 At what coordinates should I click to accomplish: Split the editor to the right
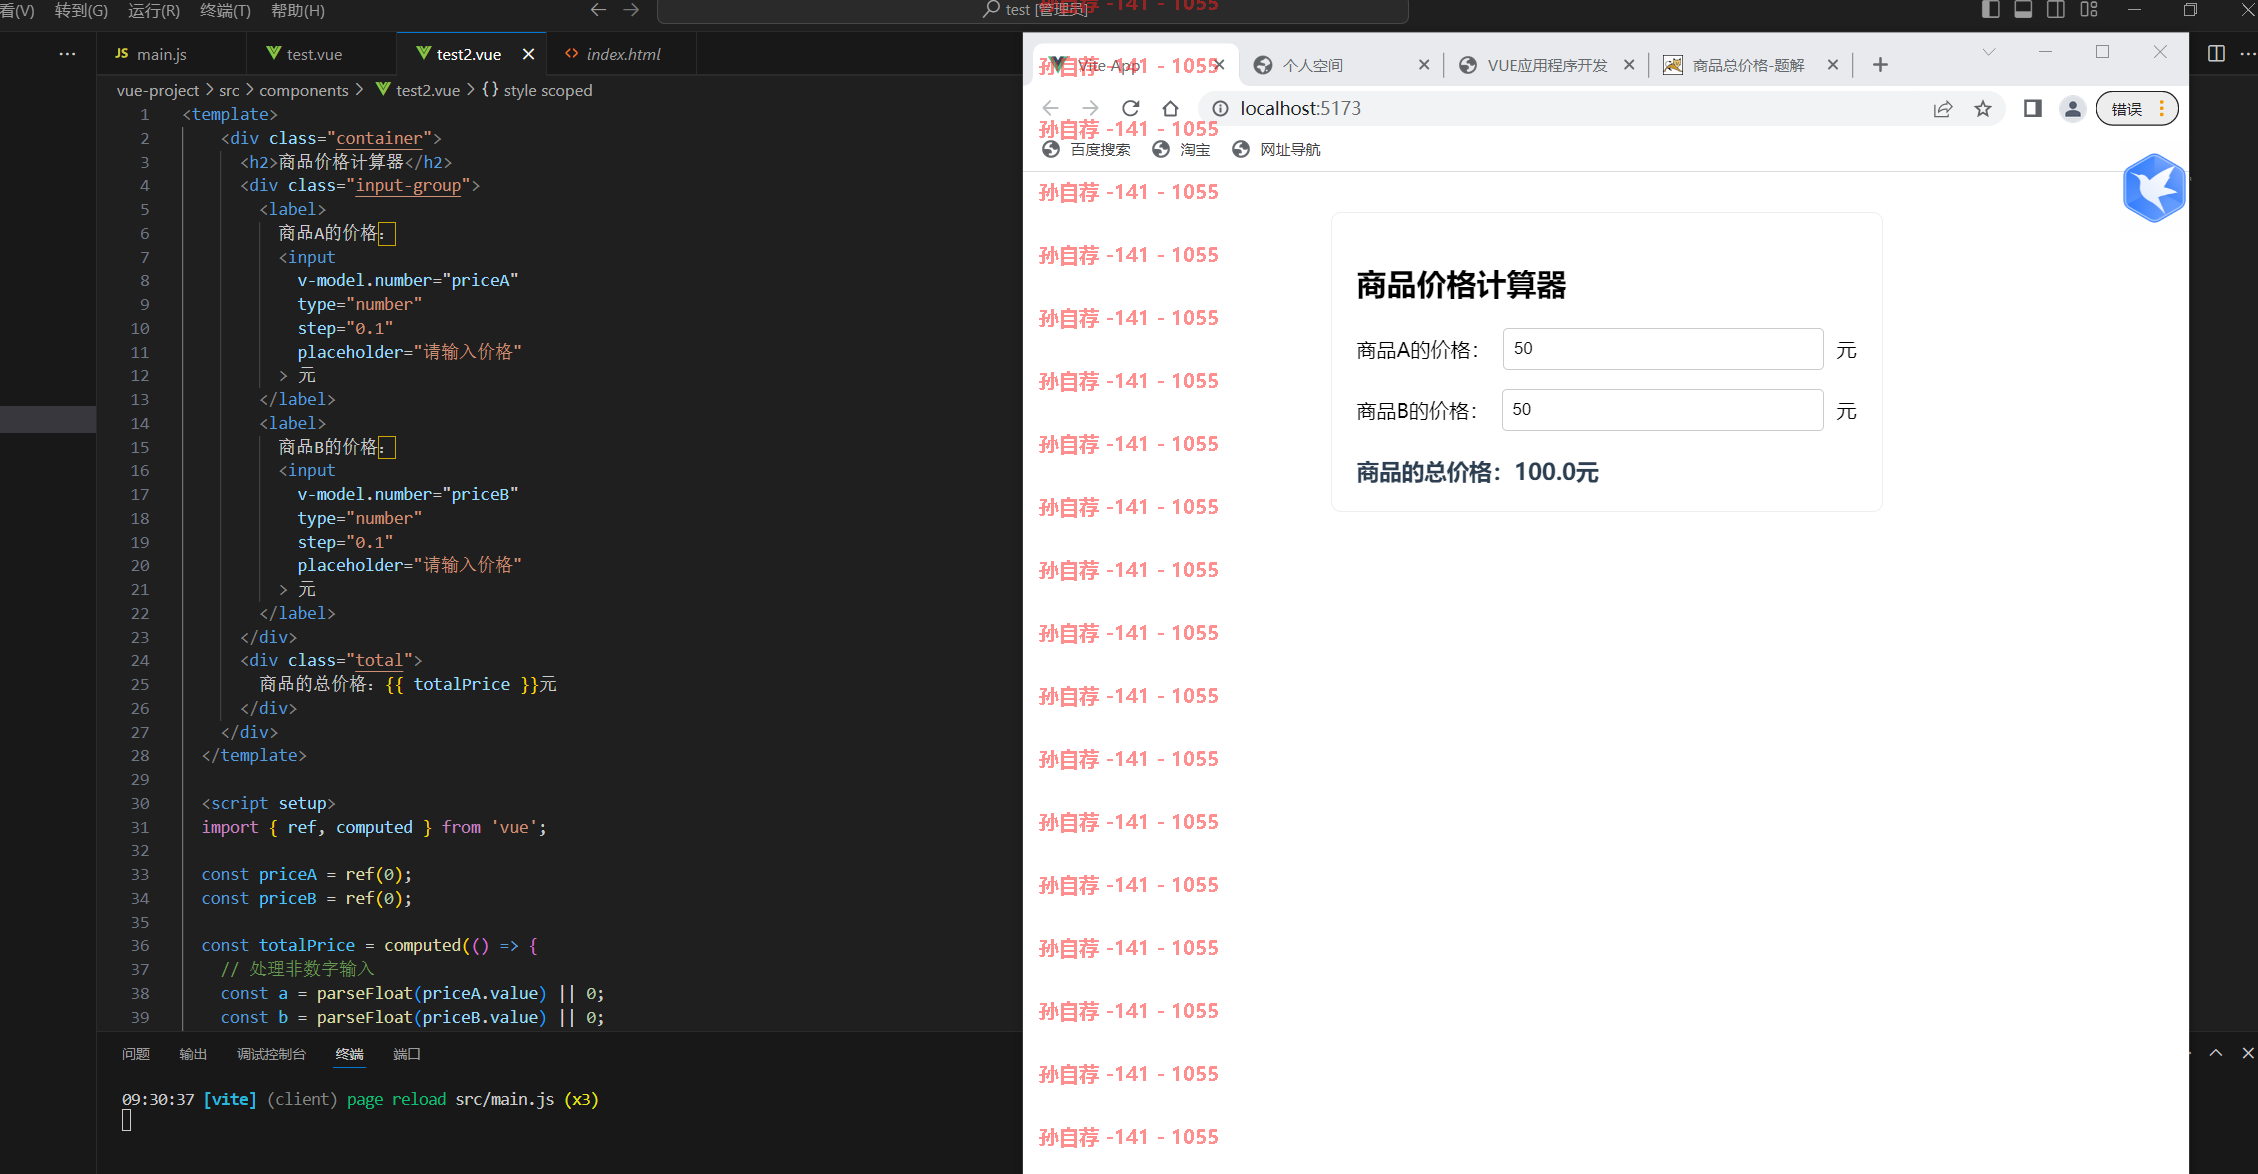coord(2216,54)
